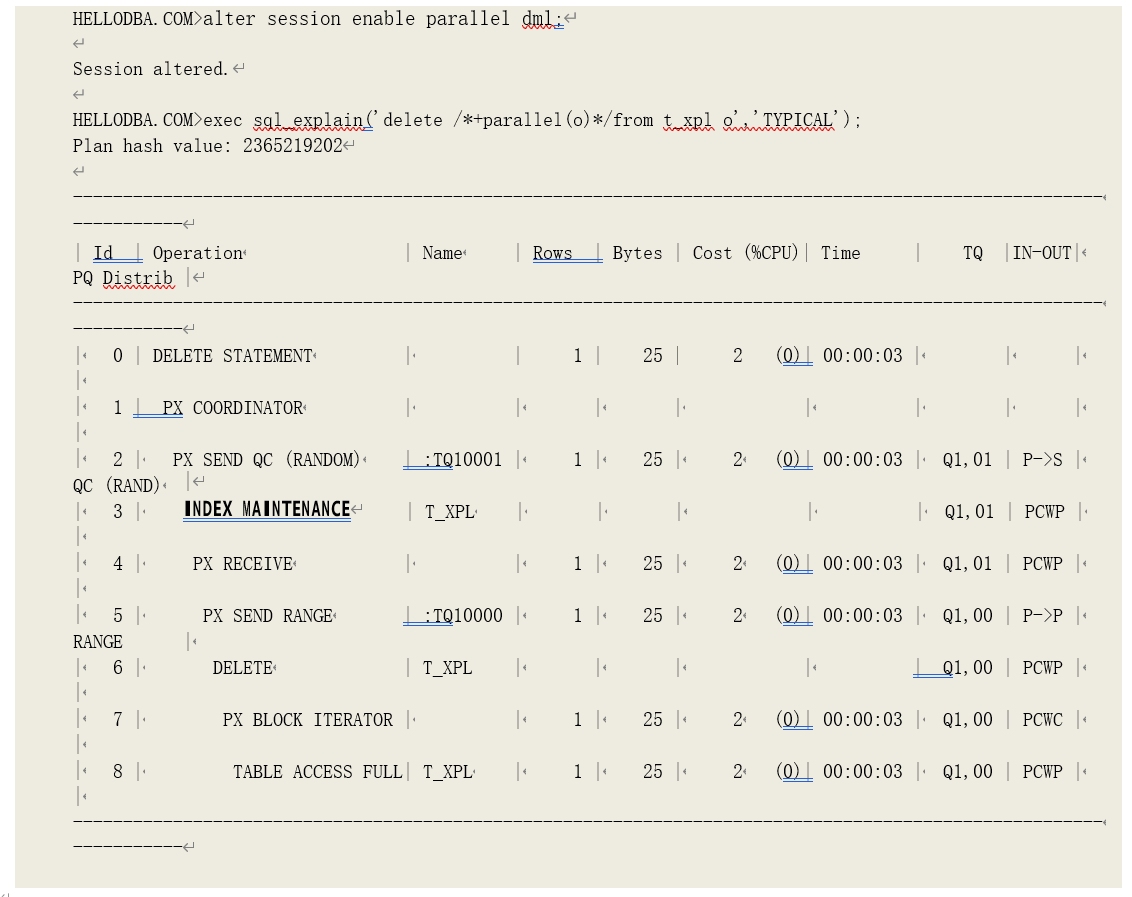The image size is (1132, 897).
Task: Click the 'TQ' column header
Action: click(x=972, y=253)
